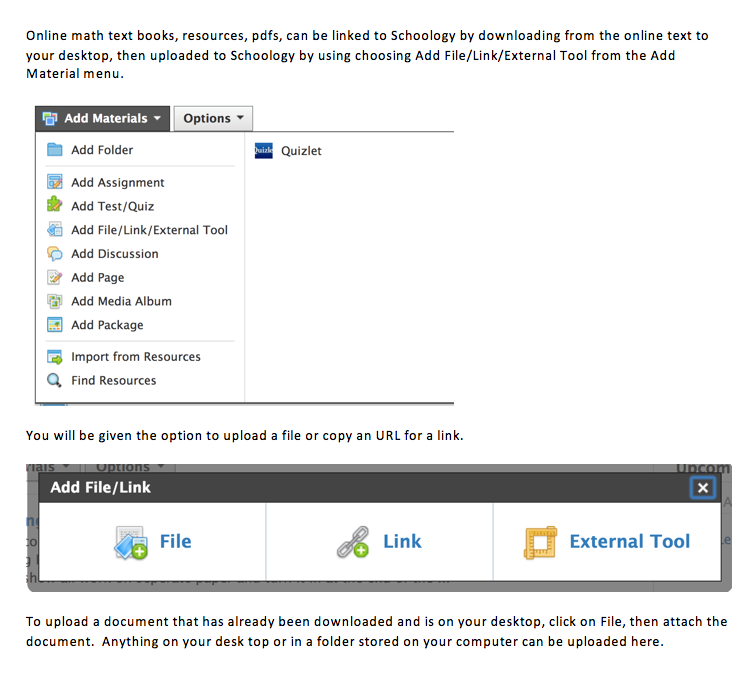Select Add File/Link/External Tool menu entry
Image resolution: width=752 pixels, height=700 pixels.
149,230
